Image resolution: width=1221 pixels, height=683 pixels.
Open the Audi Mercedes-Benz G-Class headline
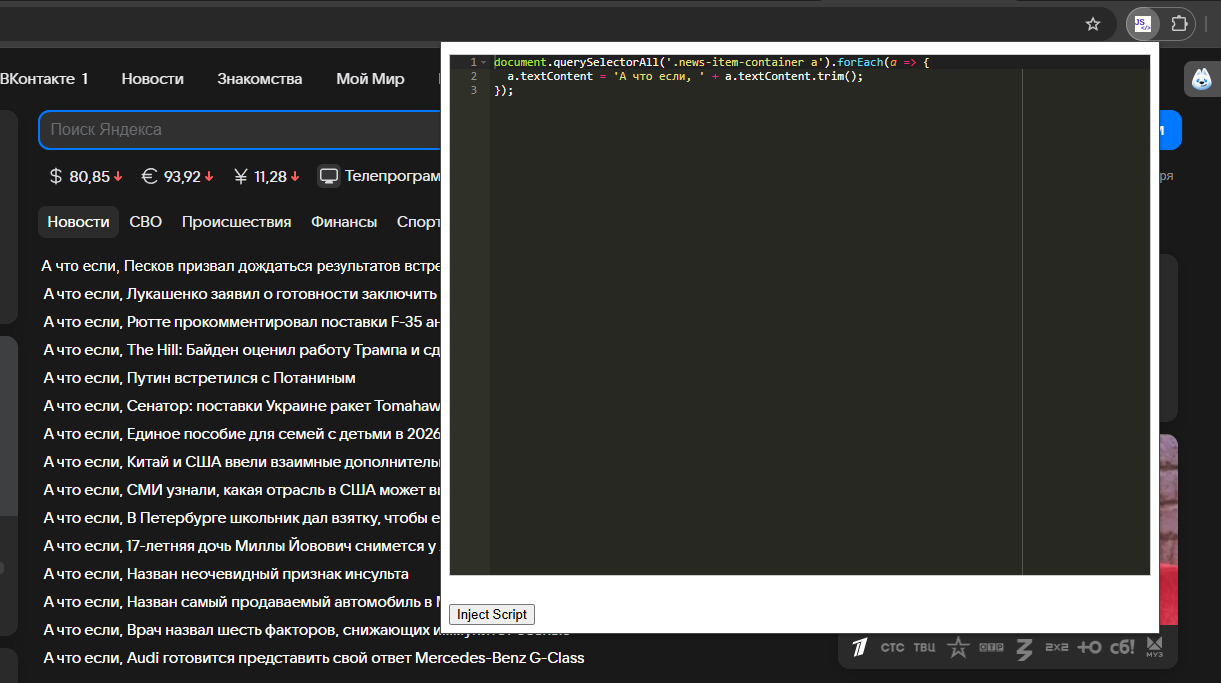(314, 658)
